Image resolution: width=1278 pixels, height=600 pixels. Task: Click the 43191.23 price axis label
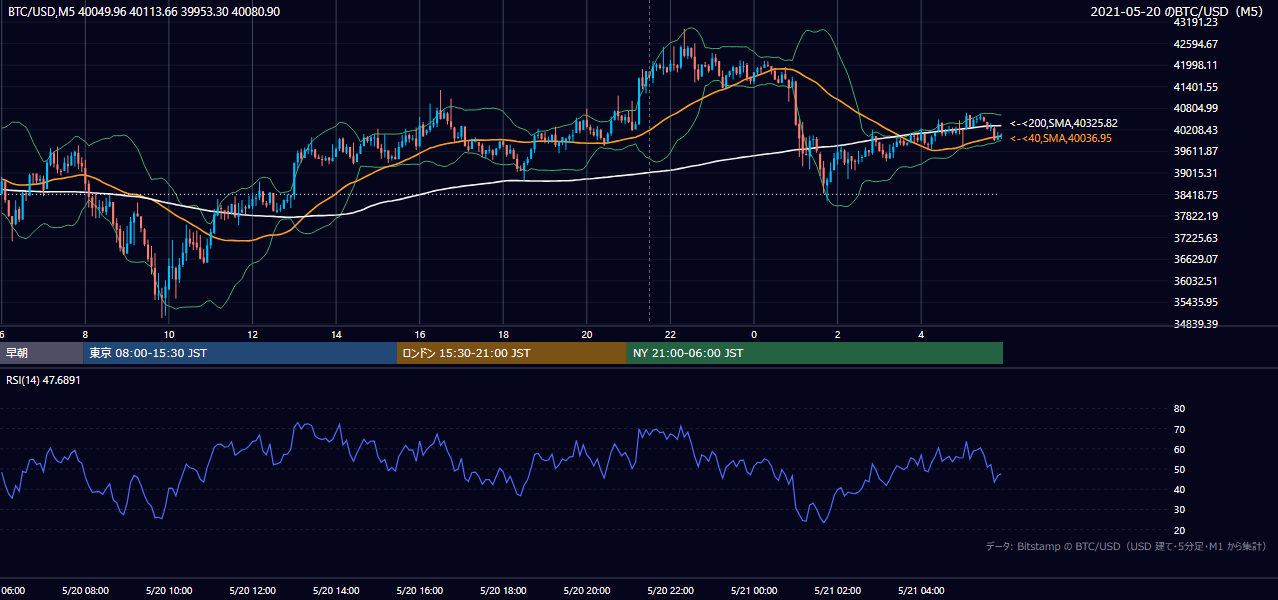(1195, 22)
